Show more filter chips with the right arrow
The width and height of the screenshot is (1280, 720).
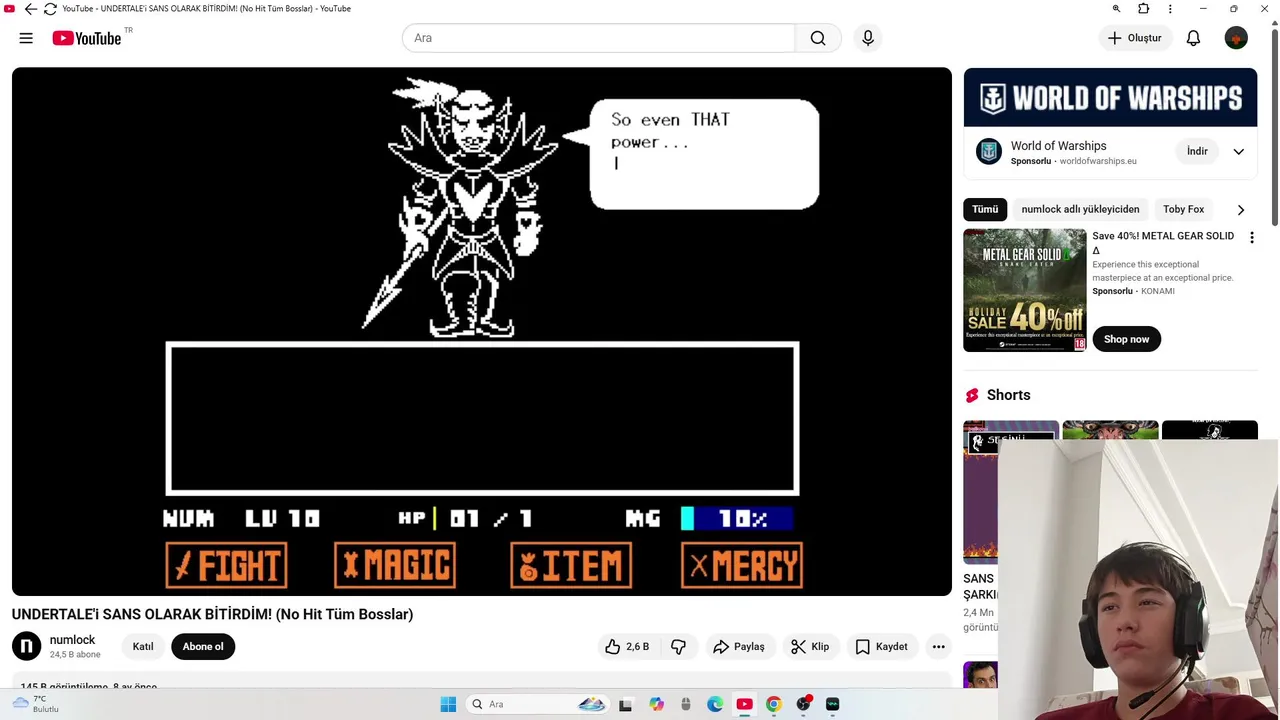(x=1241, y=210)
